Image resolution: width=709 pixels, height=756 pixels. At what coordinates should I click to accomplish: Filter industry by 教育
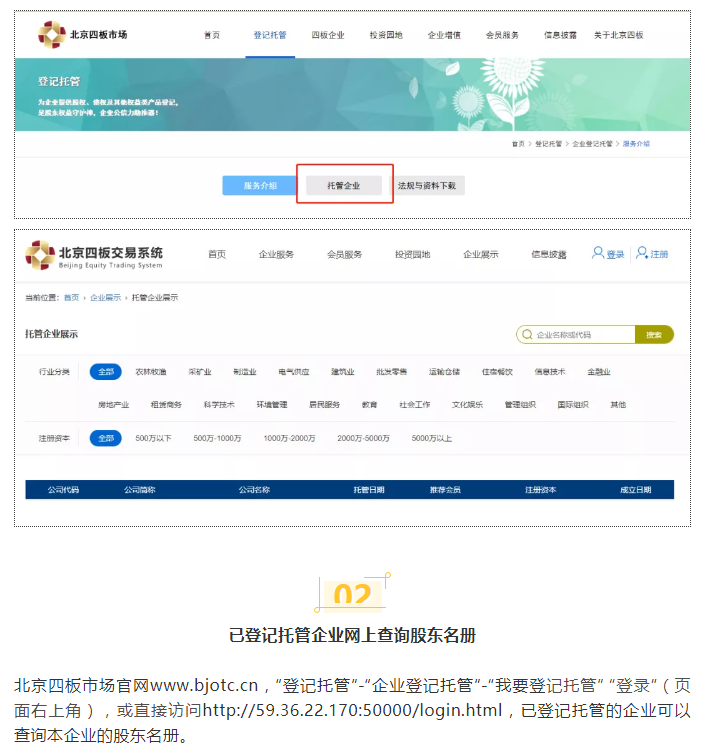(370, 405)
